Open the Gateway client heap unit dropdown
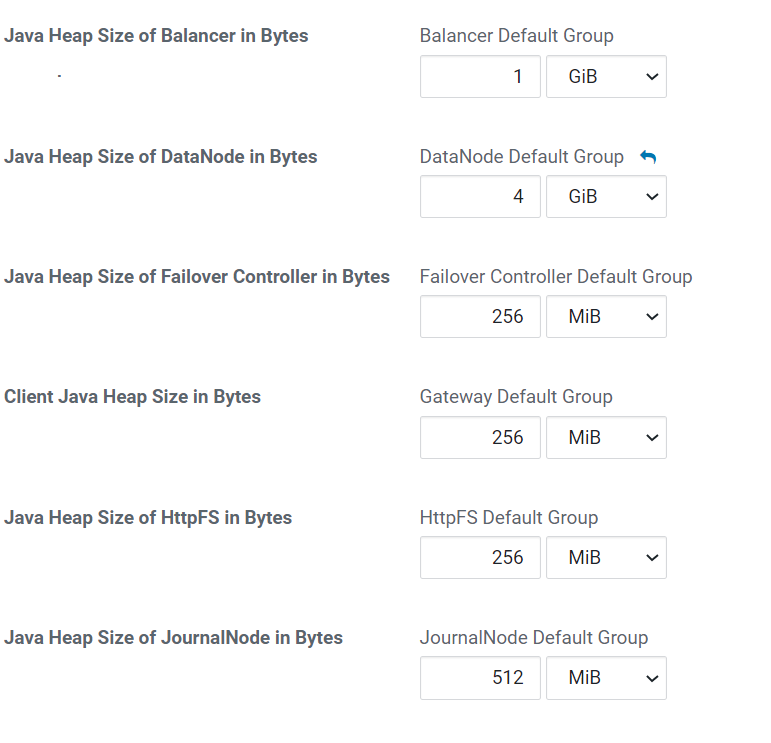 [x=606, y=438]
